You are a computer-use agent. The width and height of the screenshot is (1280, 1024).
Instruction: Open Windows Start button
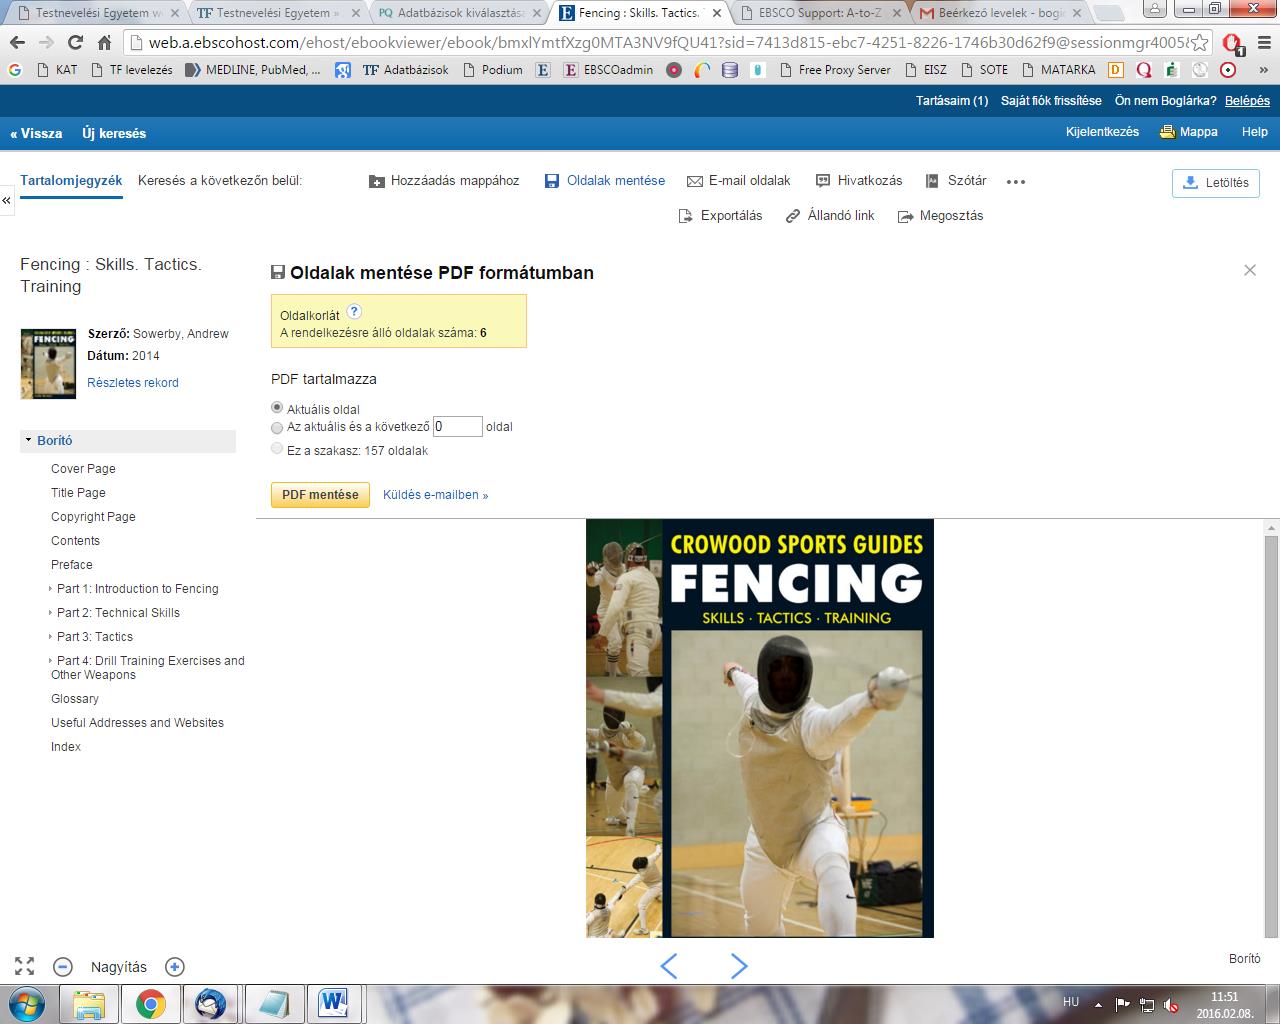[27, 1003]
